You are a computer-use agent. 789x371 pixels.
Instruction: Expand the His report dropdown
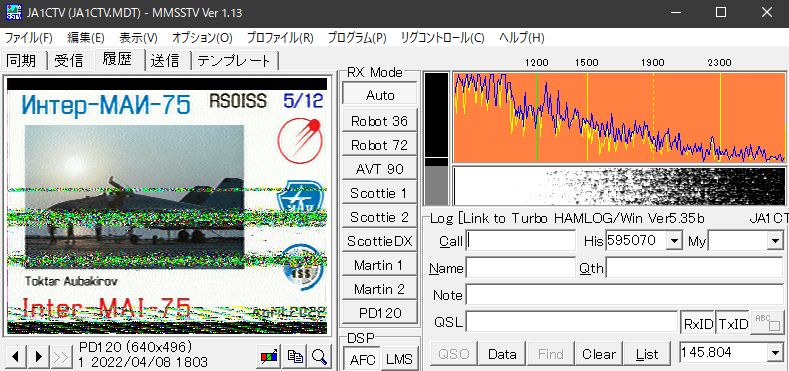point(673,241)
